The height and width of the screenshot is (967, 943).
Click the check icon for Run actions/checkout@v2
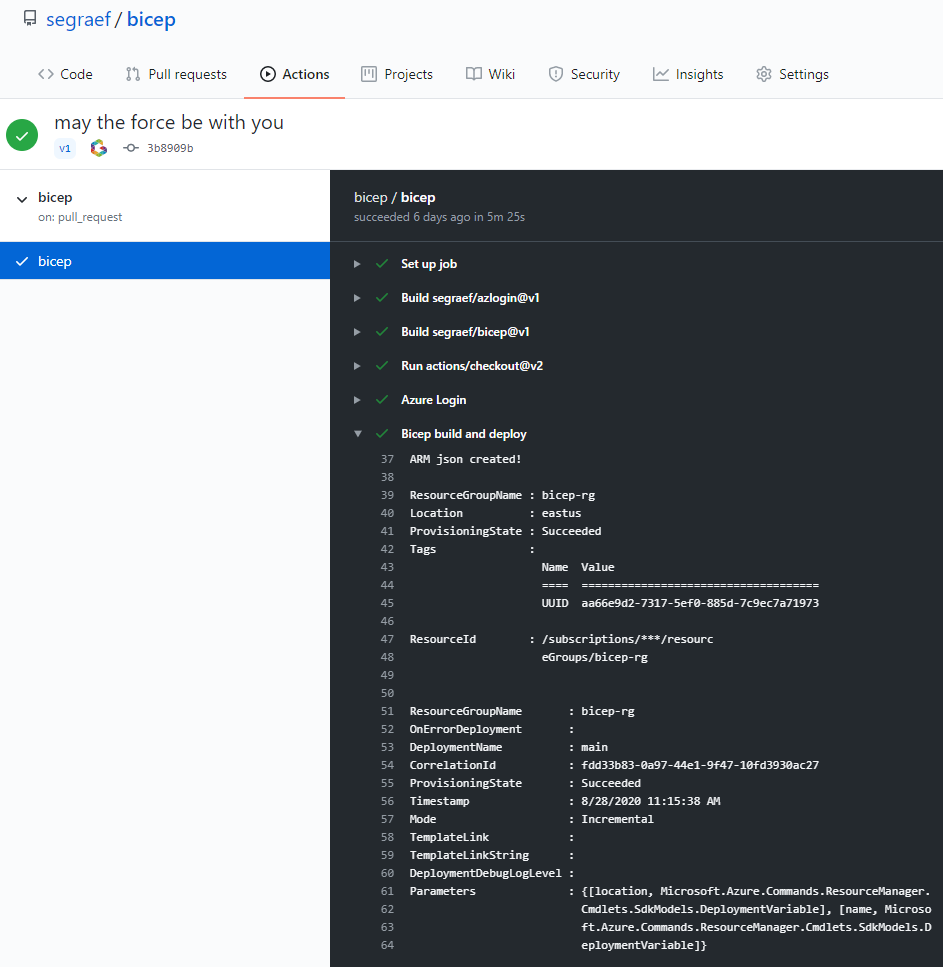[x=382, y=366]
